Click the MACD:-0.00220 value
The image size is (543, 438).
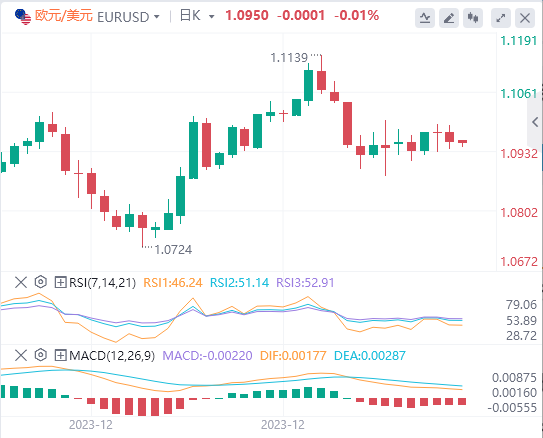tap(207, 356)
